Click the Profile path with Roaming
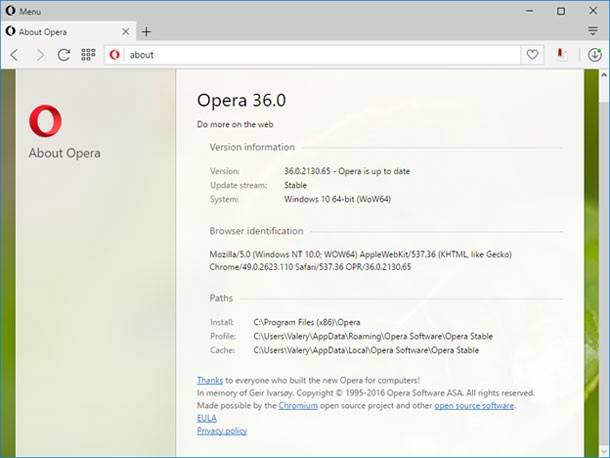The image size is (610, 458). point(373,336)
